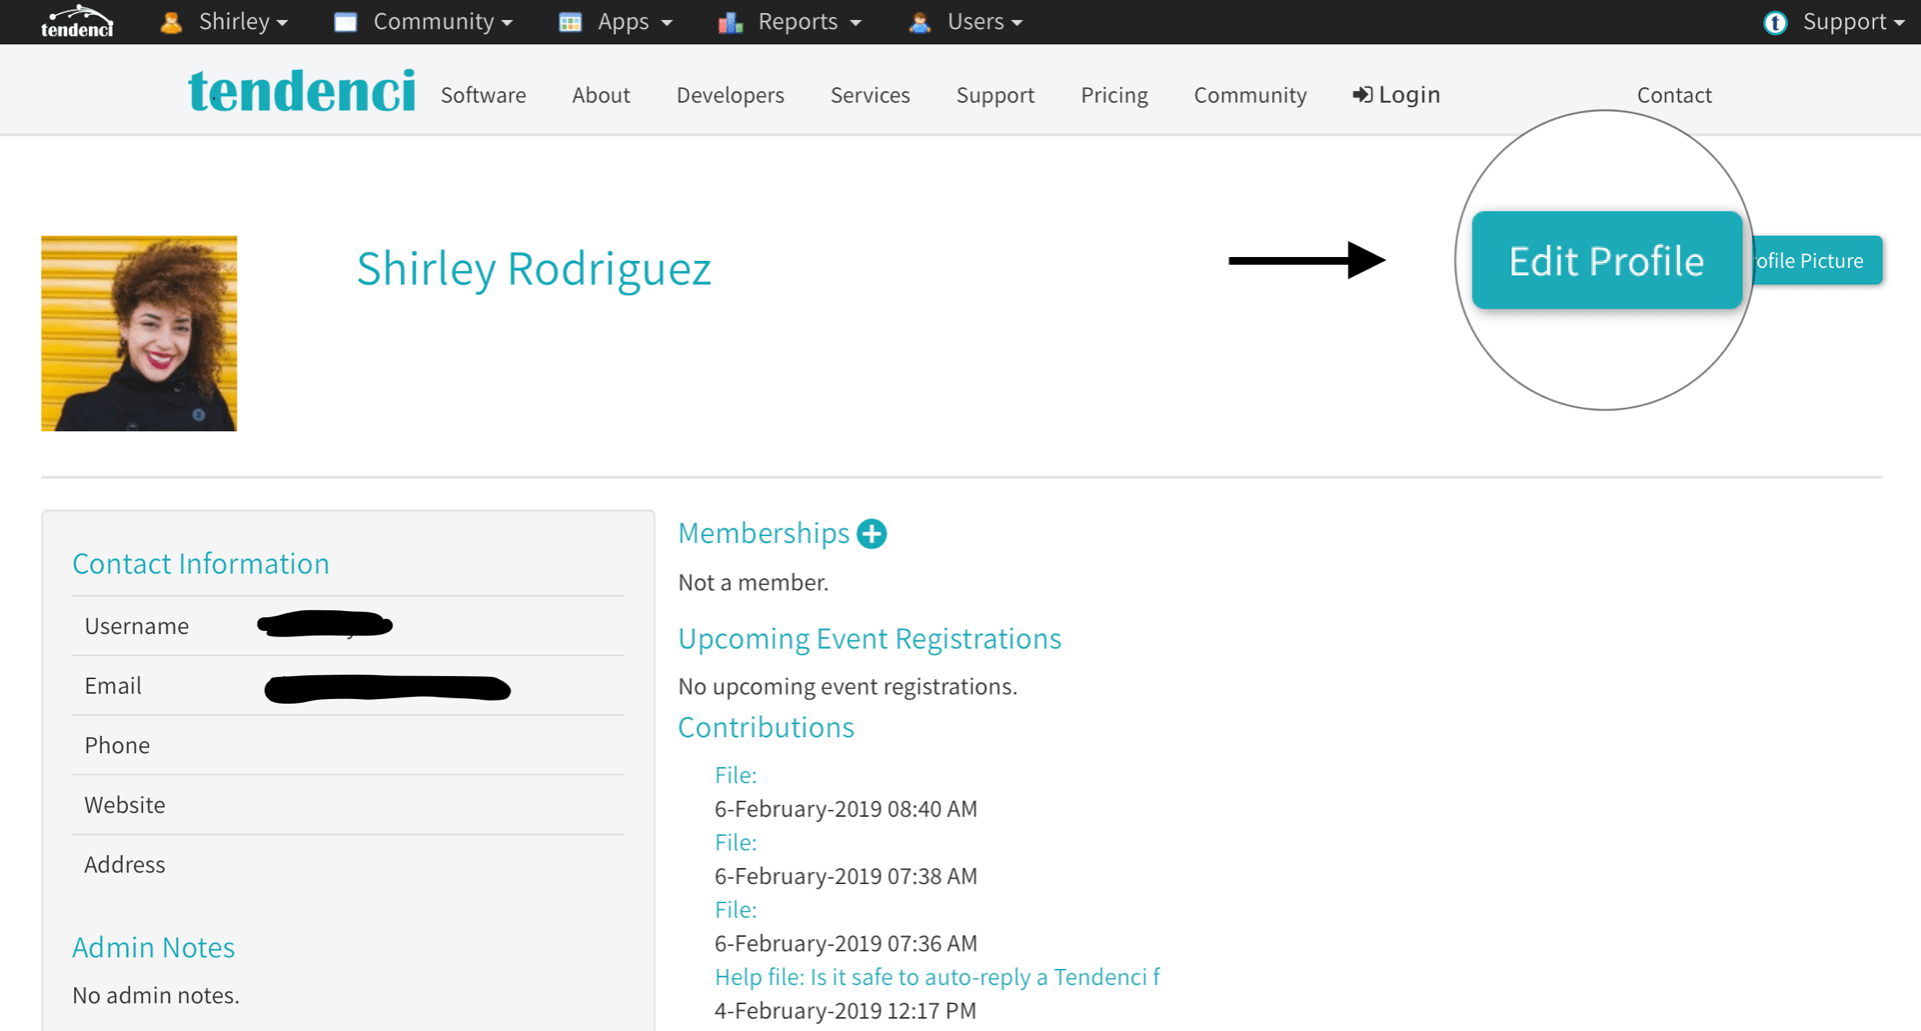The width and height of the screenshot is (1921, 1031).
Task: Open Upcoming Event Registrations link
Action: pos(870,638)
